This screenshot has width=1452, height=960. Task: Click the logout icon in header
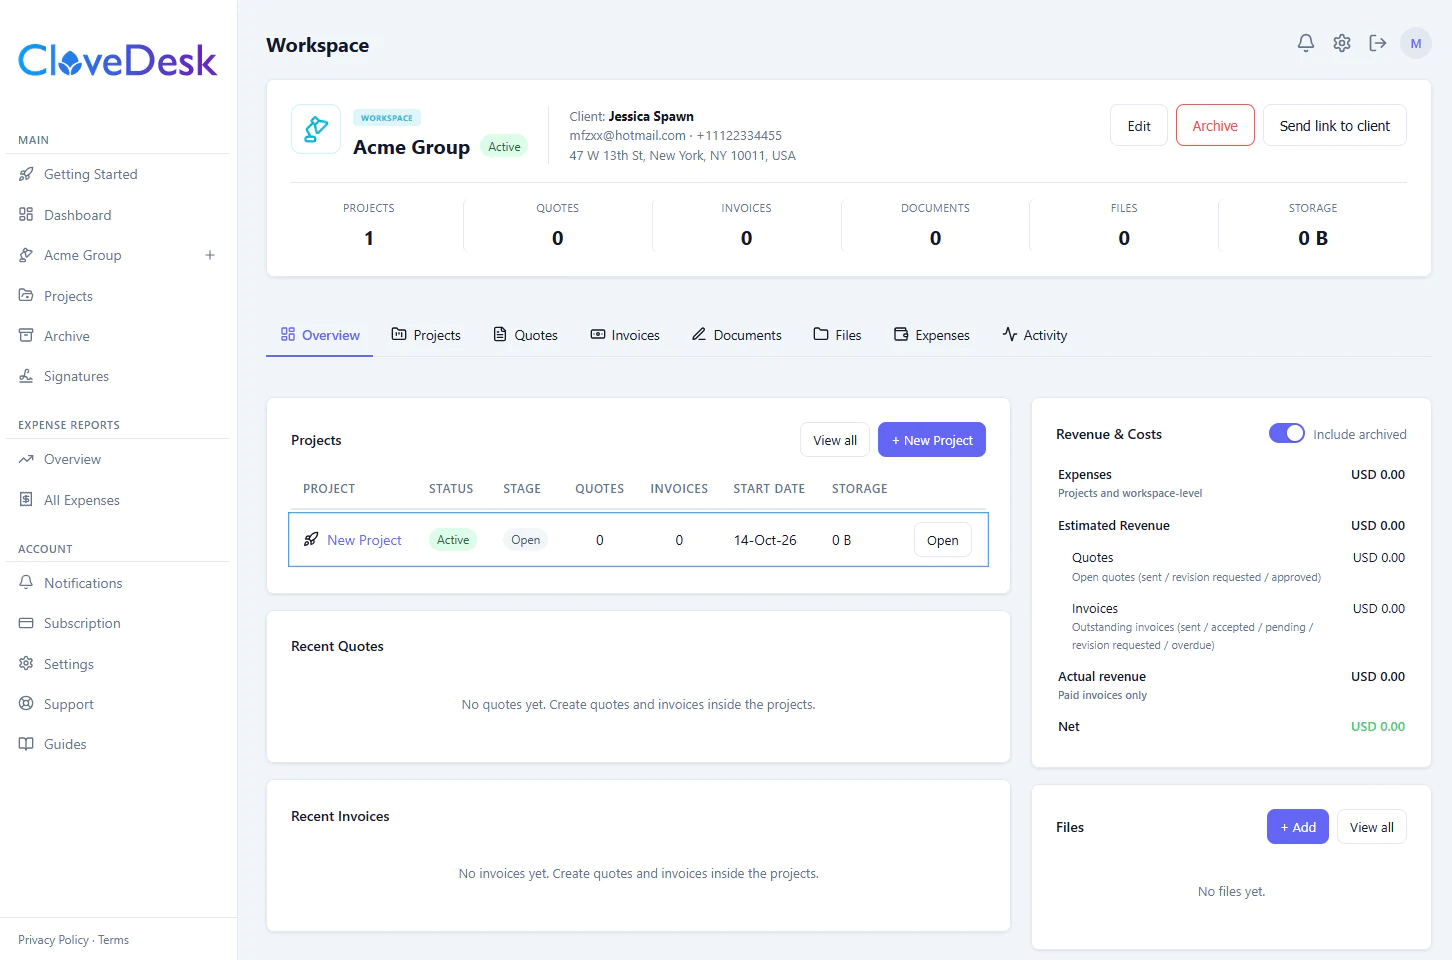1378,43
